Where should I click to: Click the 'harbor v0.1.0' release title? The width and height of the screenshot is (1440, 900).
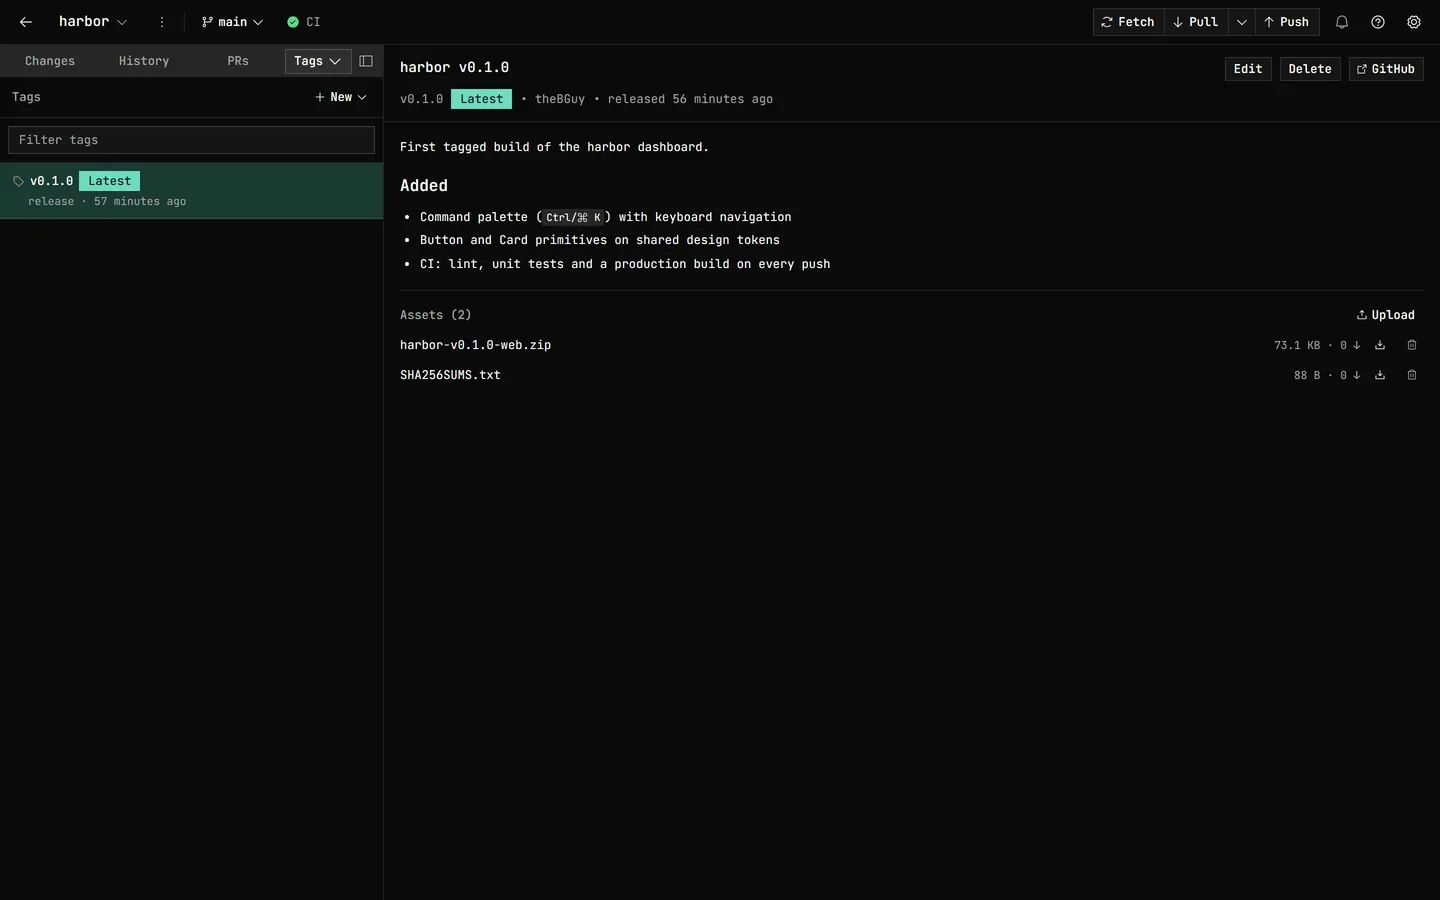[x=454, y=67]
